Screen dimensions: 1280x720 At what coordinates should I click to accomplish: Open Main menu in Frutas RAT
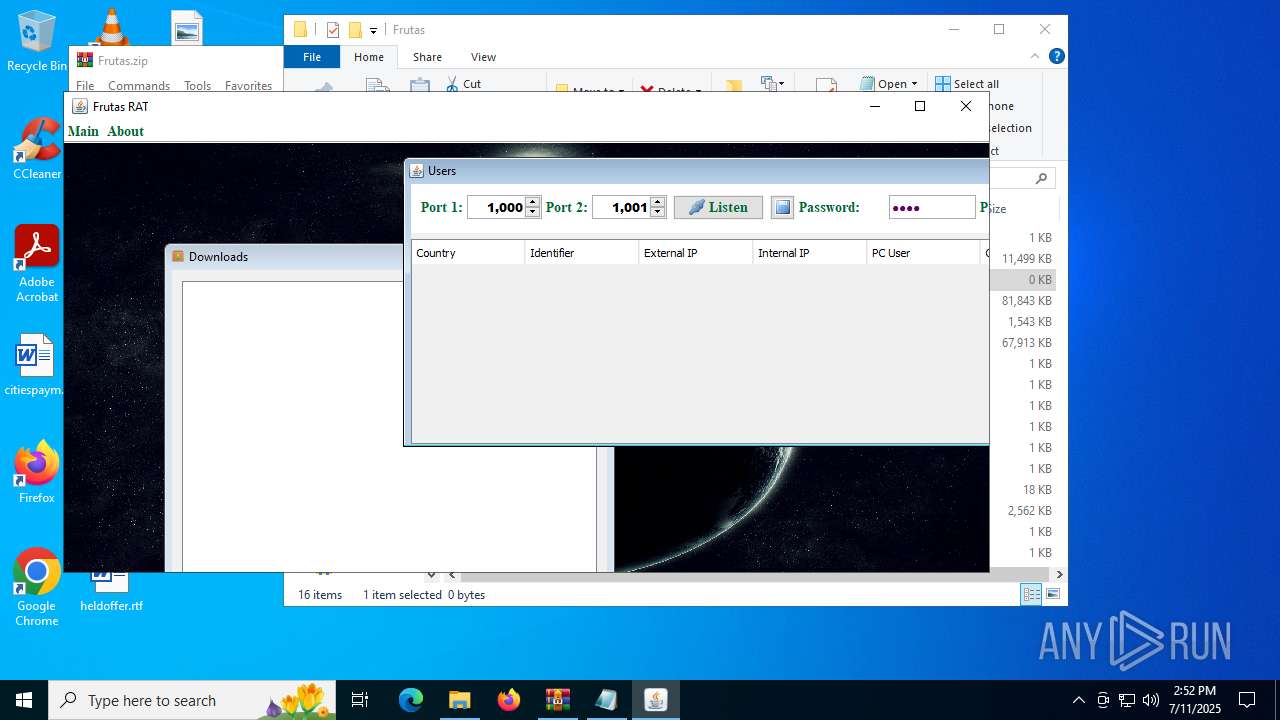click(83, 131)
